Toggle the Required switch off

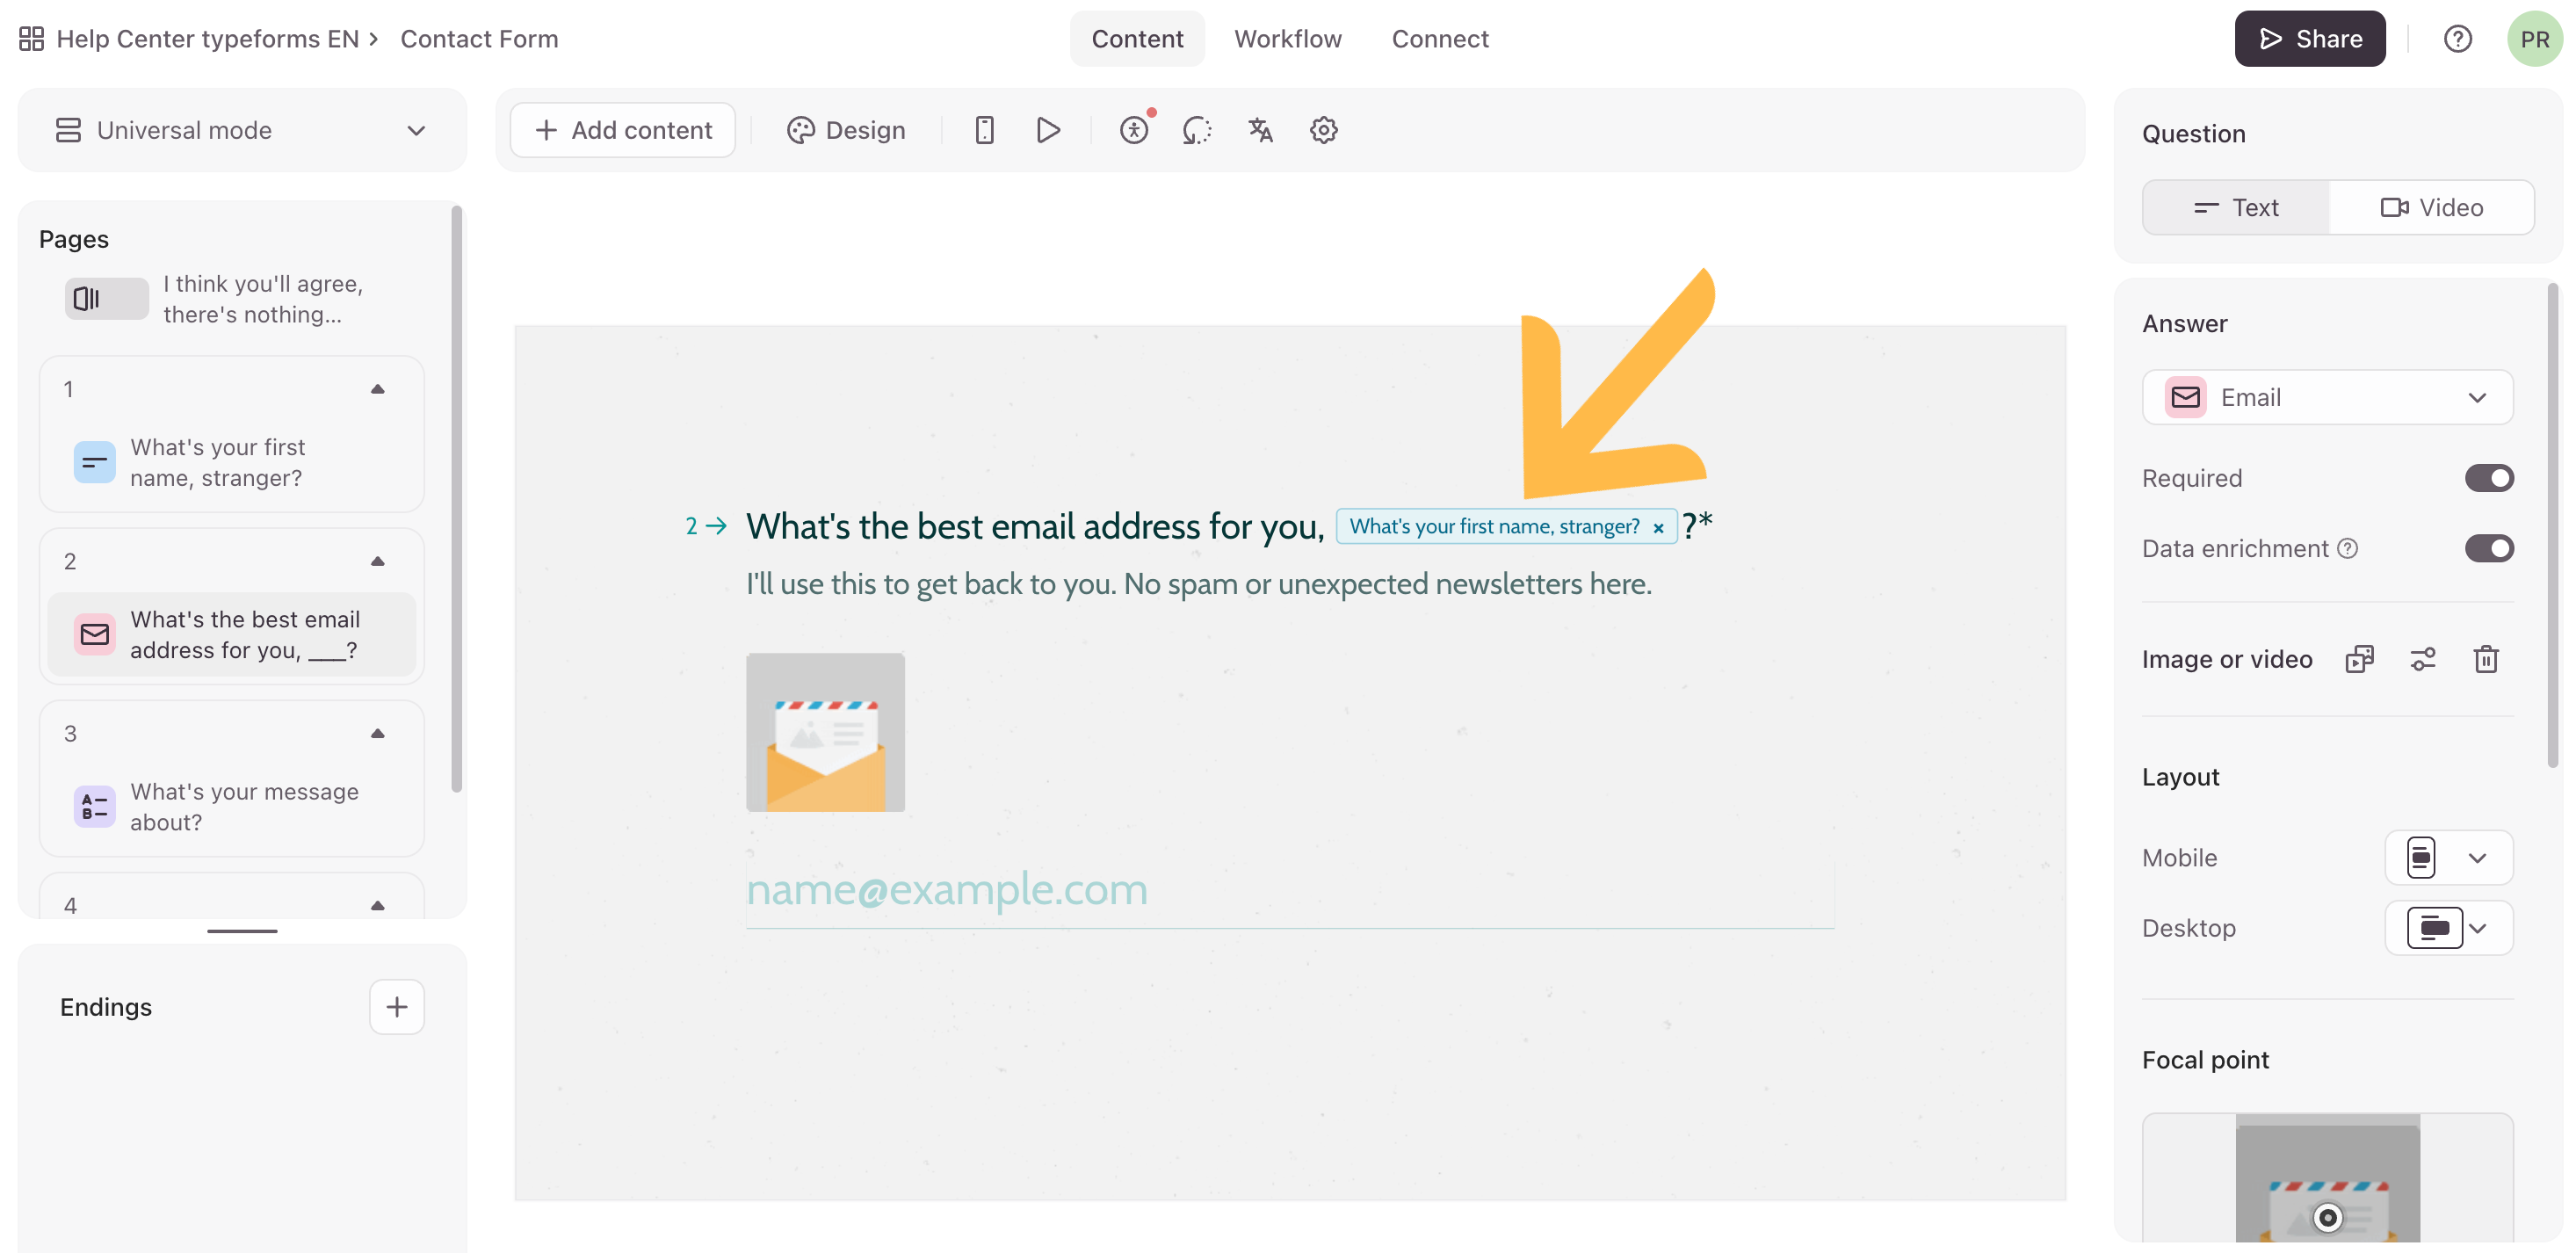click(2488, 478)
